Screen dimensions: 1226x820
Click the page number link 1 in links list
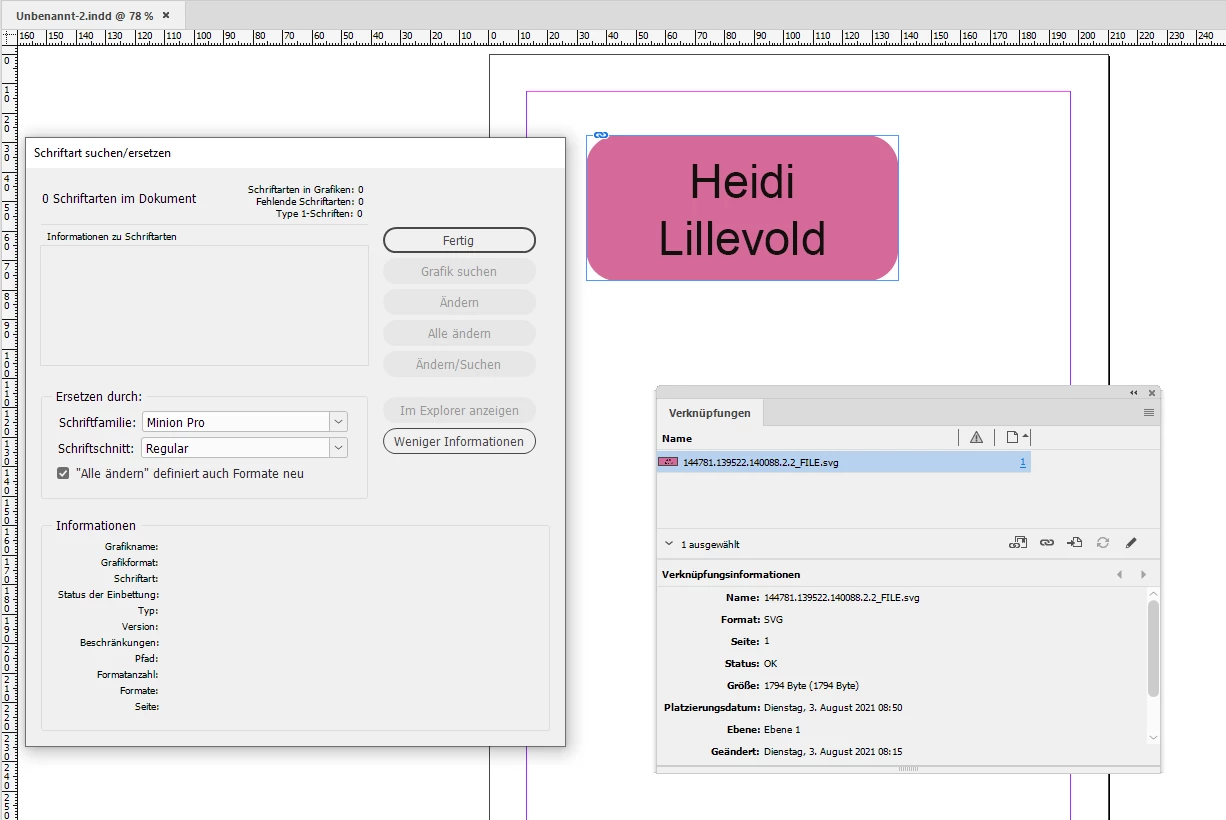(x=1023, y=462)
